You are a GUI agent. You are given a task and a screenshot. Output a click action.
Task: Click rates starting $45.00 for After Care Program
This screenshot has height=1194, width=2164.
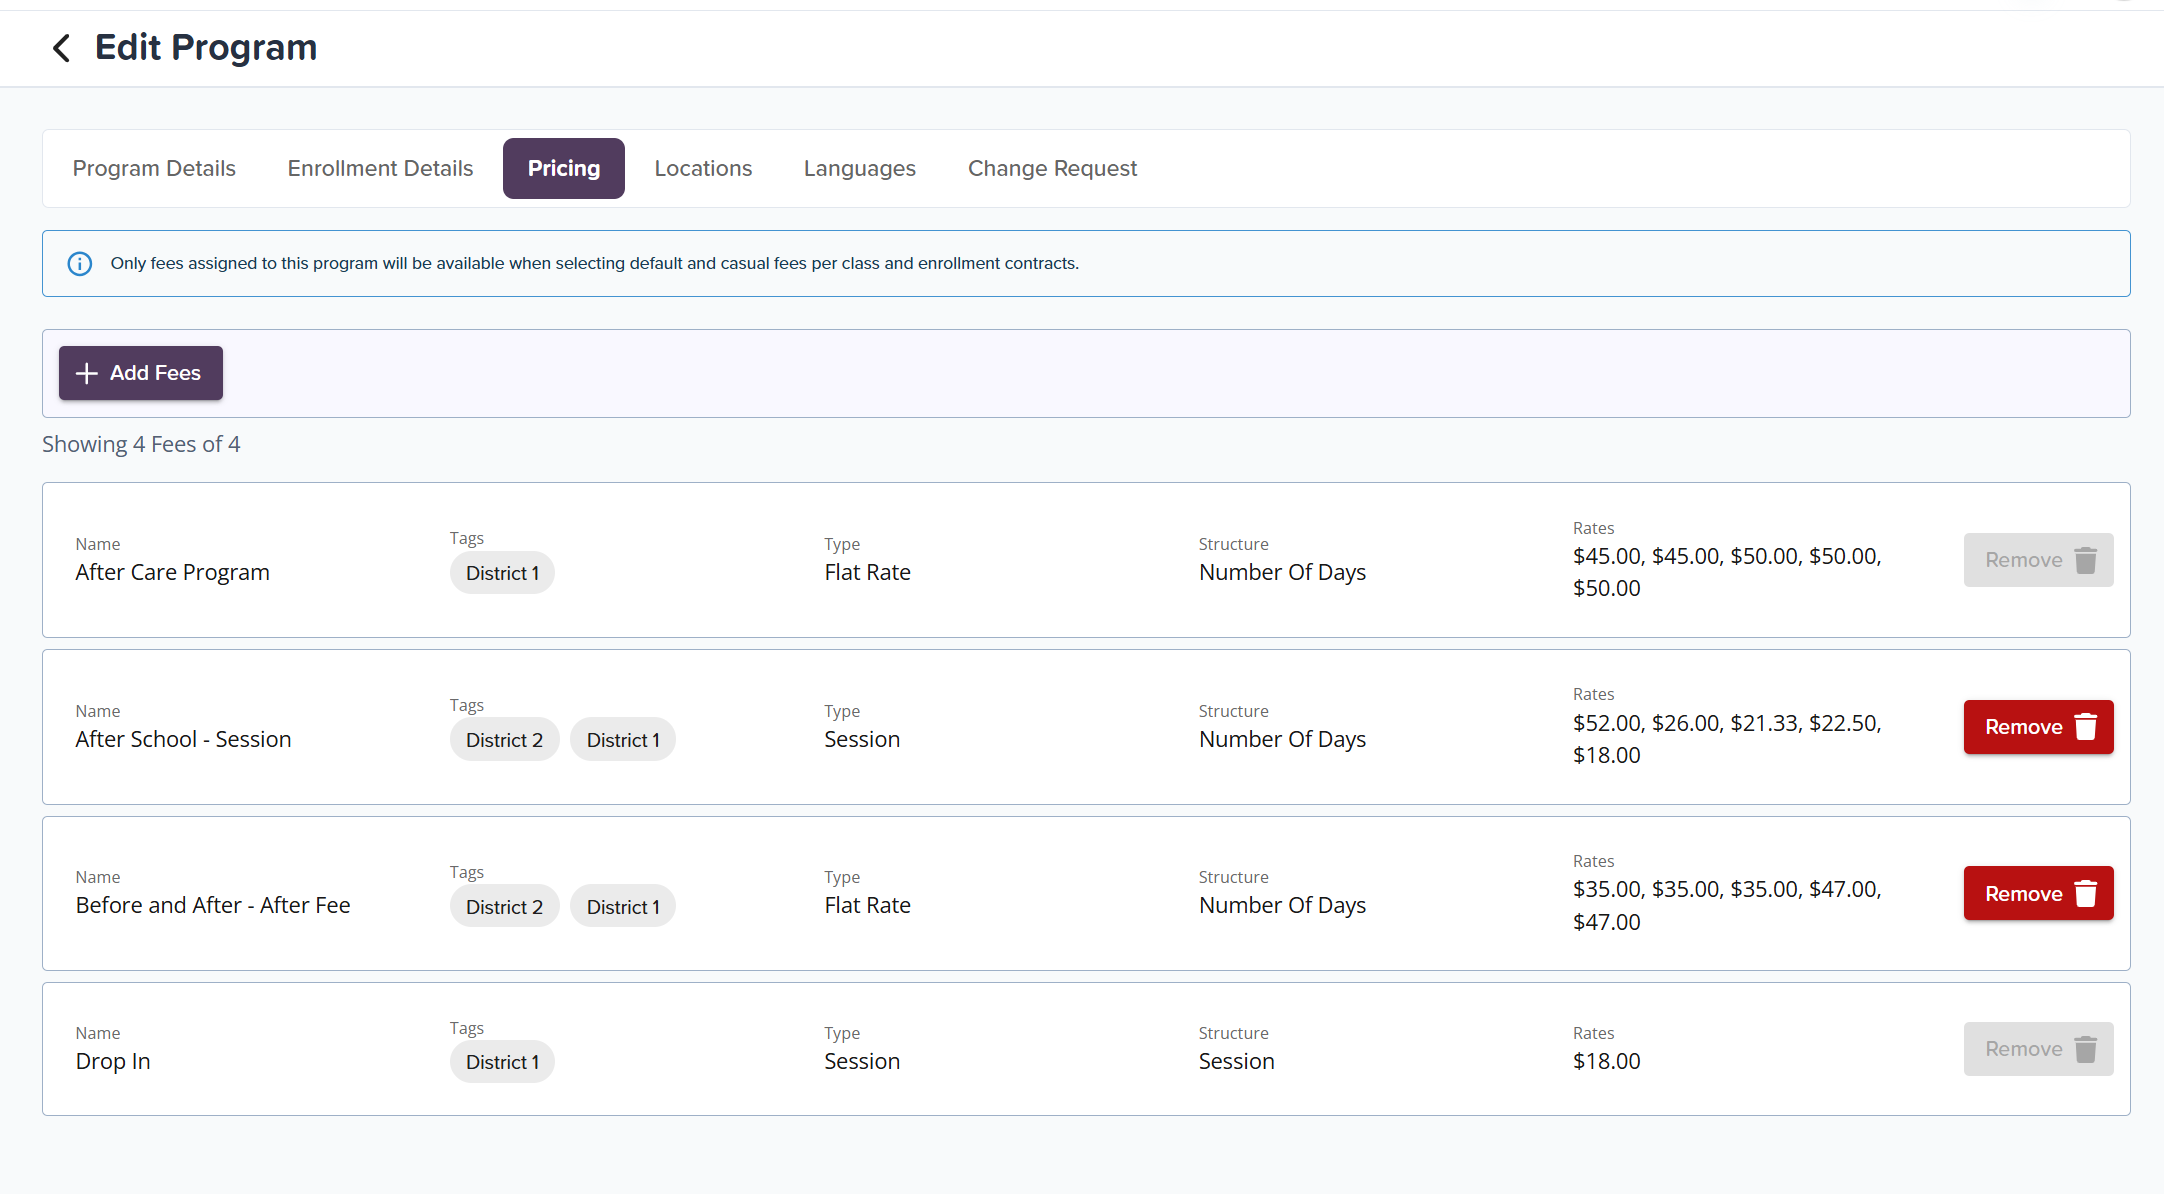pos(1727,572)
